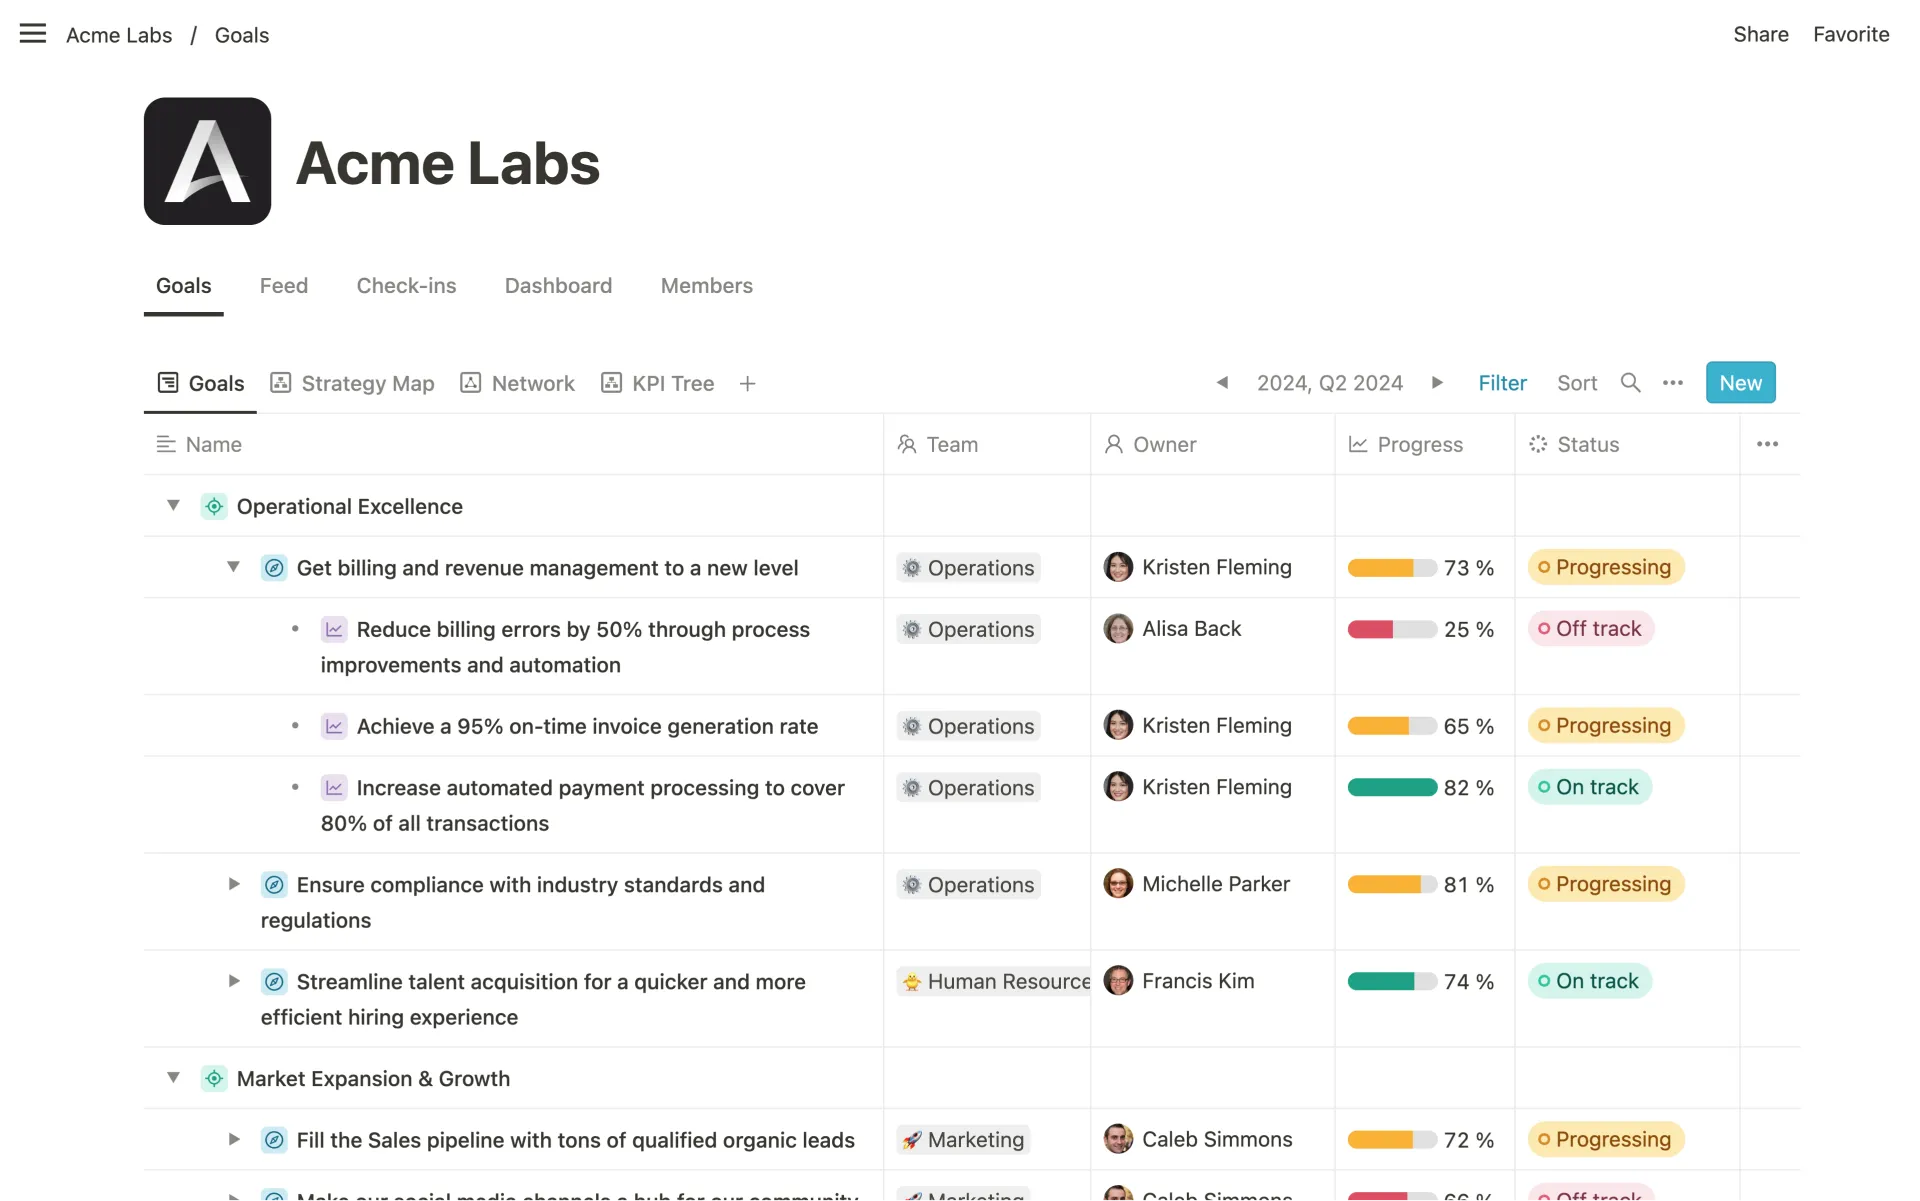Go to next time period arrow

(x=1437, y=383)
